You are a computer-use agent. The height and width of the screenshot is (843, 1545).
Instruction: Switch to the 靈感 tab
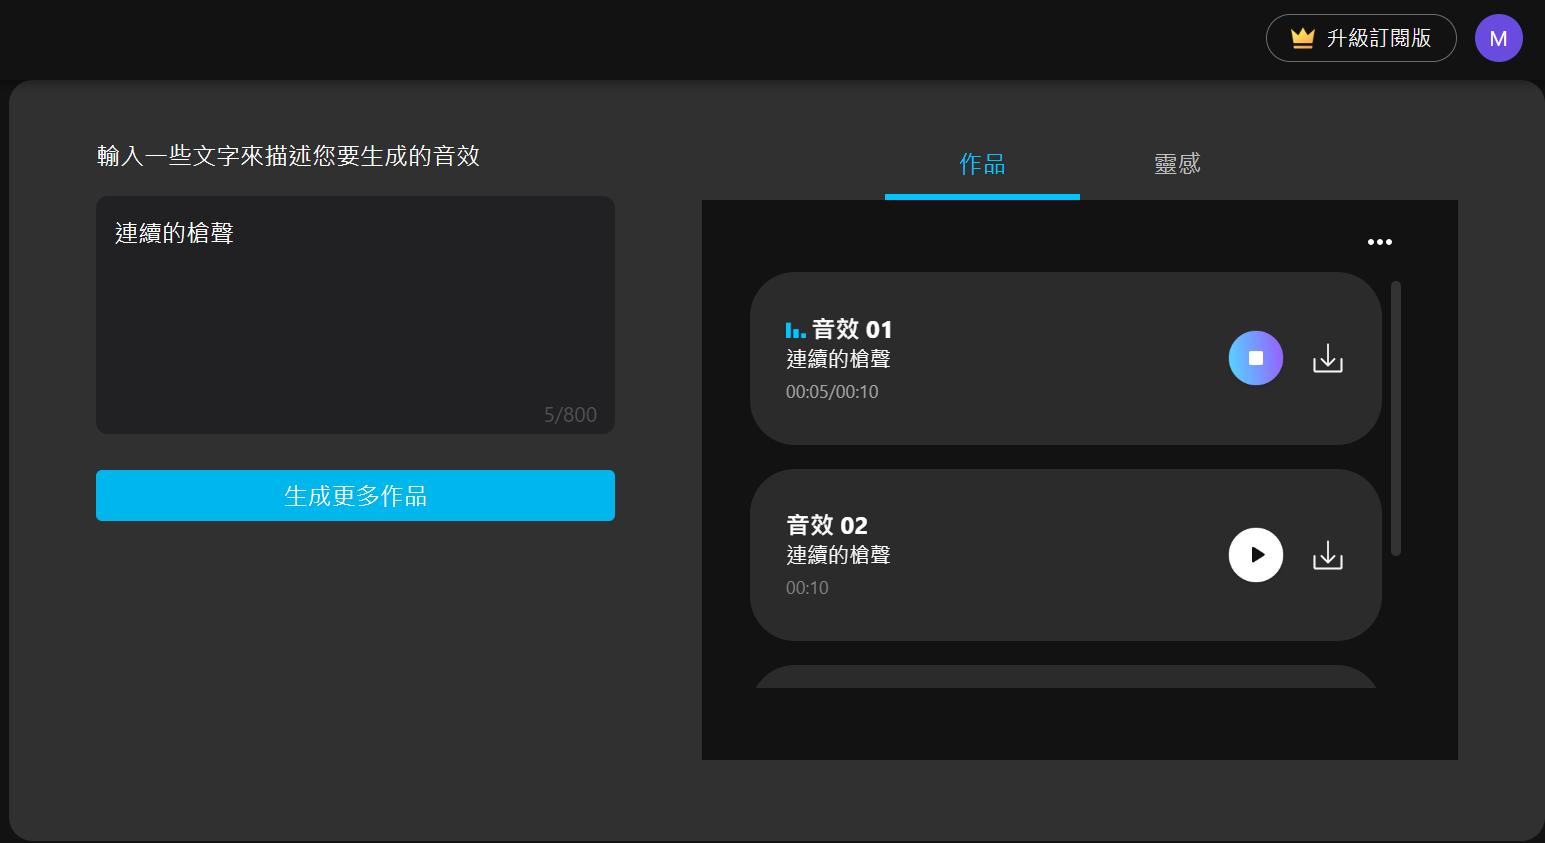tap(1176, 163)
